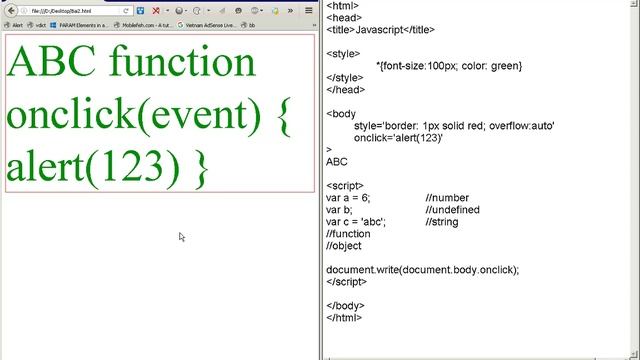Click the grayed-out arrow toolbar icon
640x360 pixels.
[222, 11]
